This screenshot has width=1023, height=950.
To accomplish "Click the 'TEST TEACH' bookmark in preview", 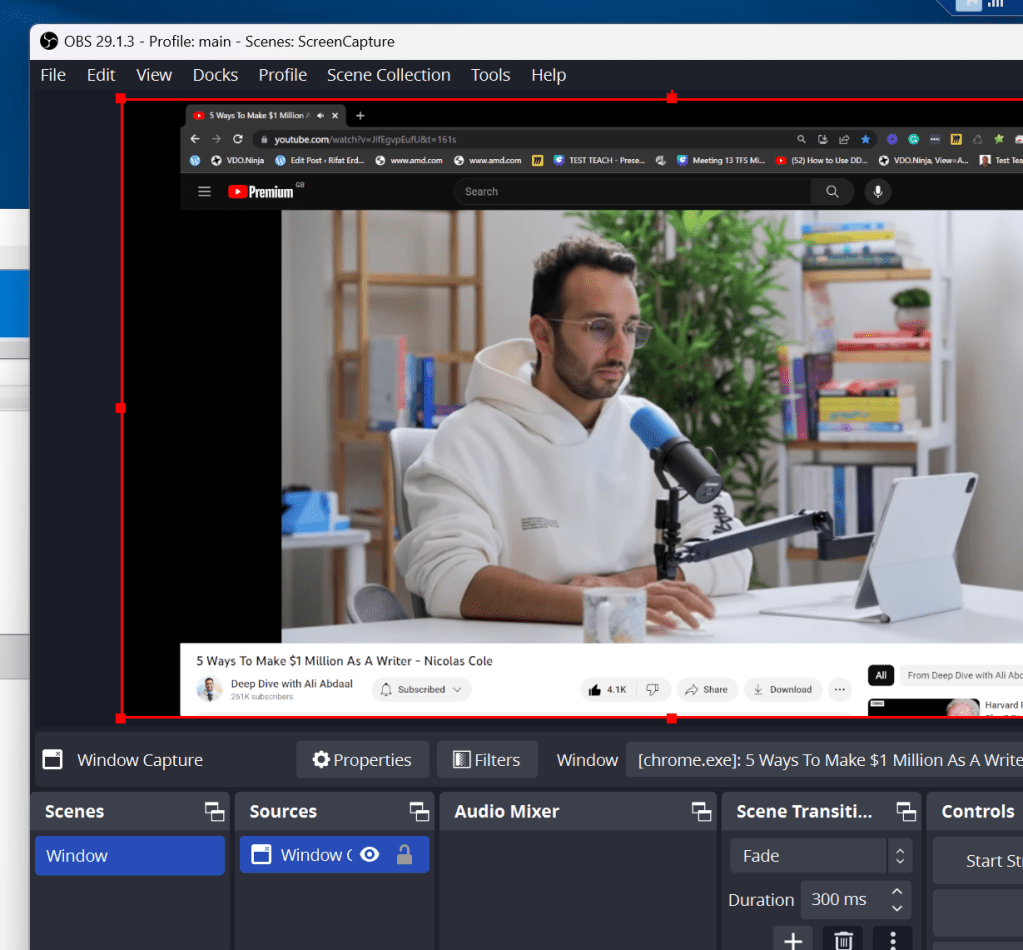I will [599, 160].
